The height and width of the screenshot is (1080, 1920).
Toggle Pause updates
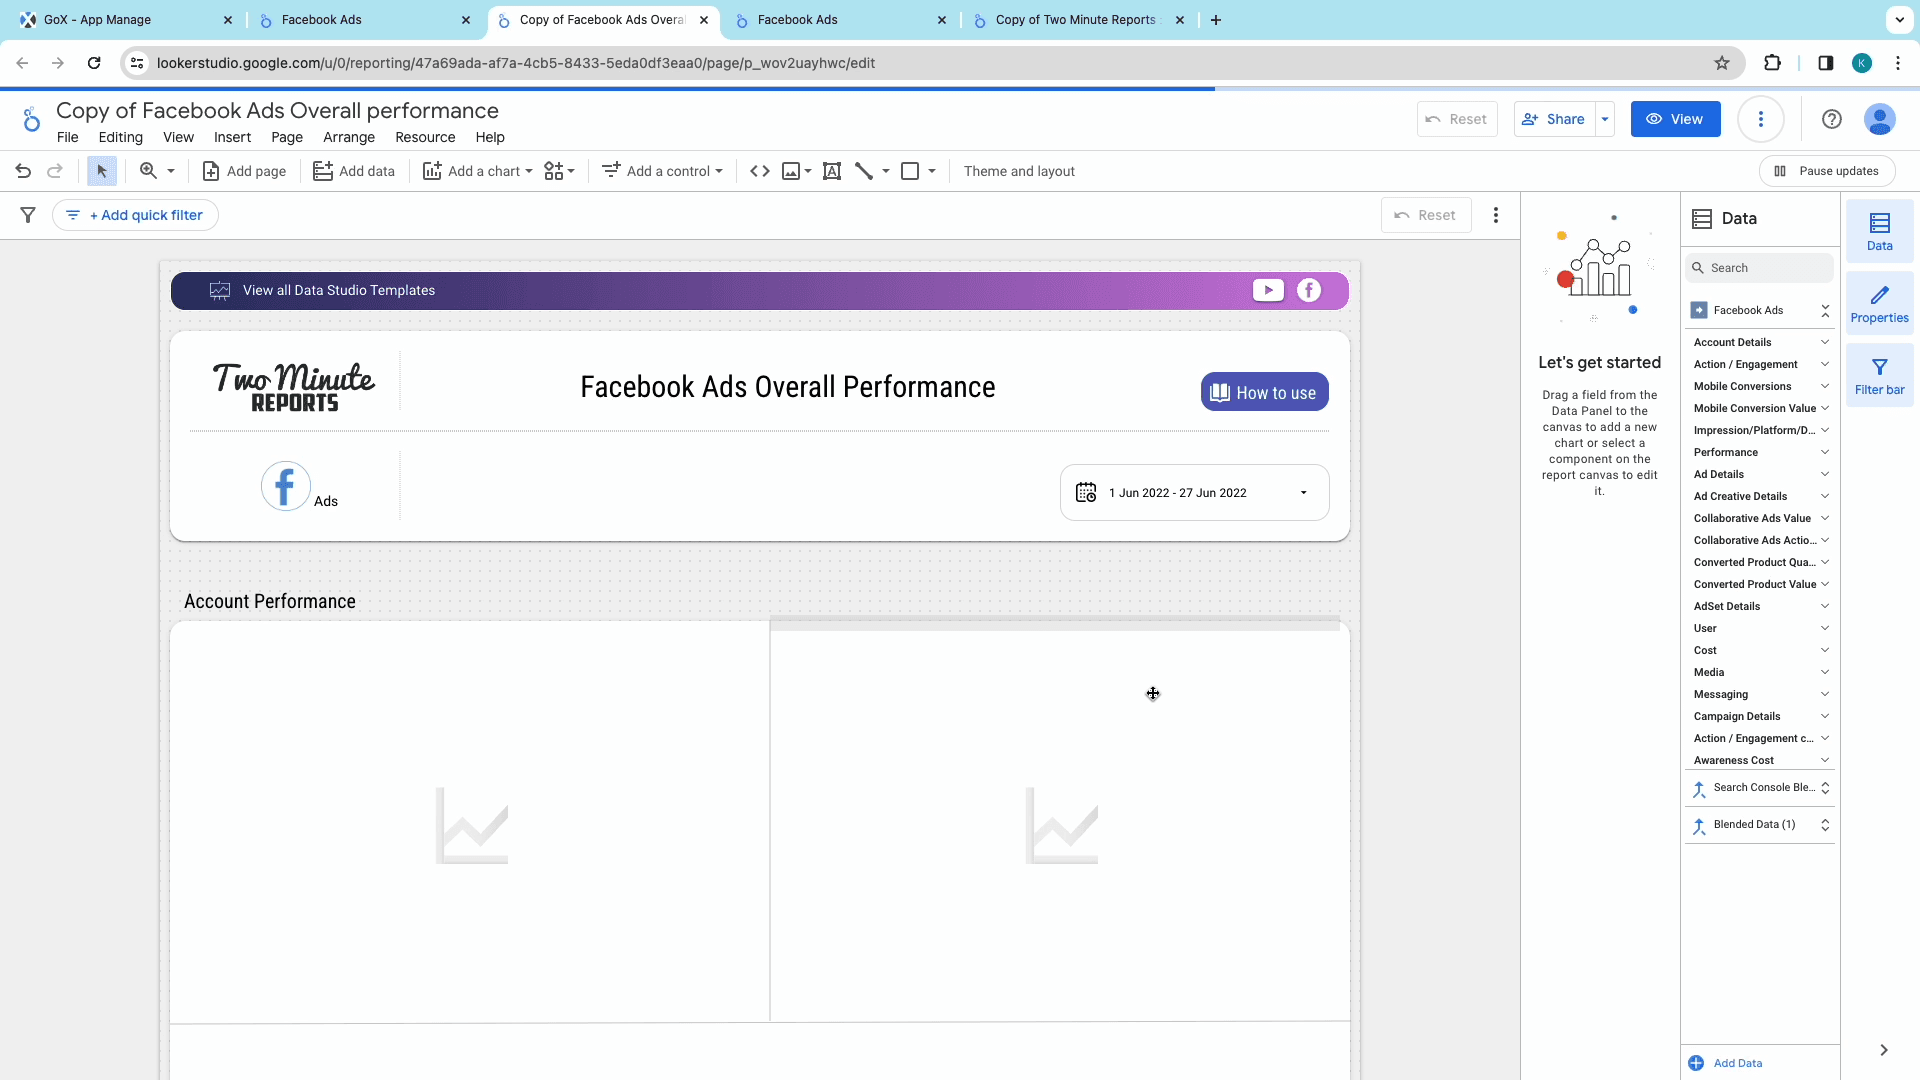tap(1827, 171)
